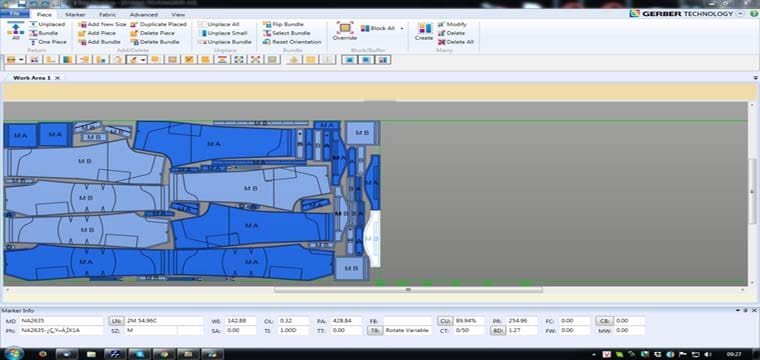Choose Unplace All

tap(219, 24)
